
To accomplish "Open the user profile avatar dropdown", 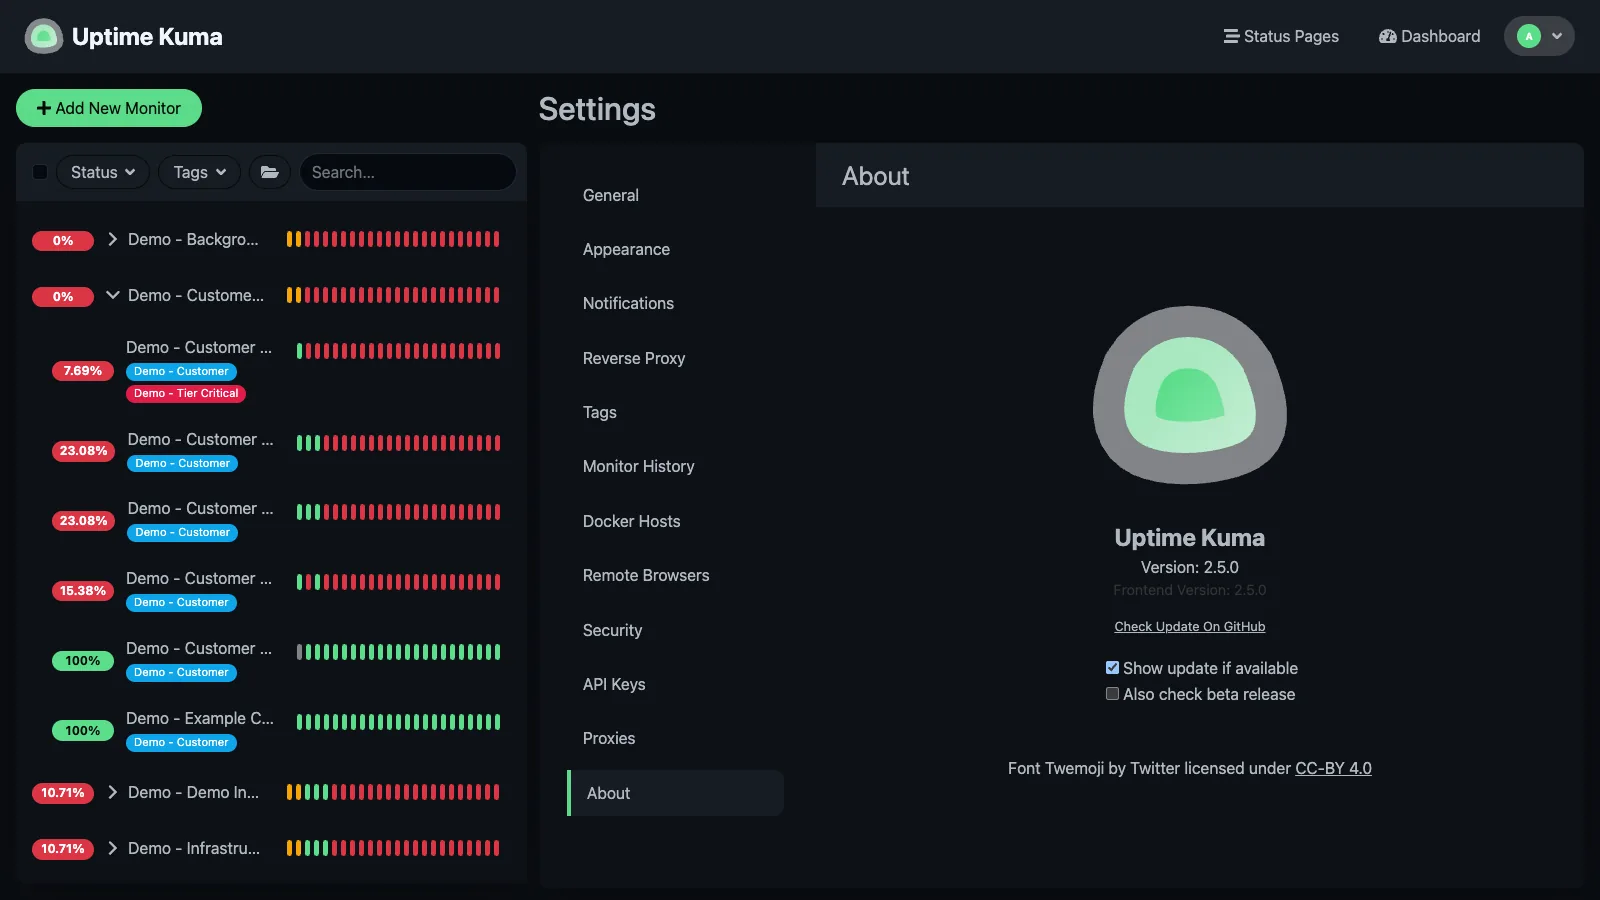I will [1539, 36].
